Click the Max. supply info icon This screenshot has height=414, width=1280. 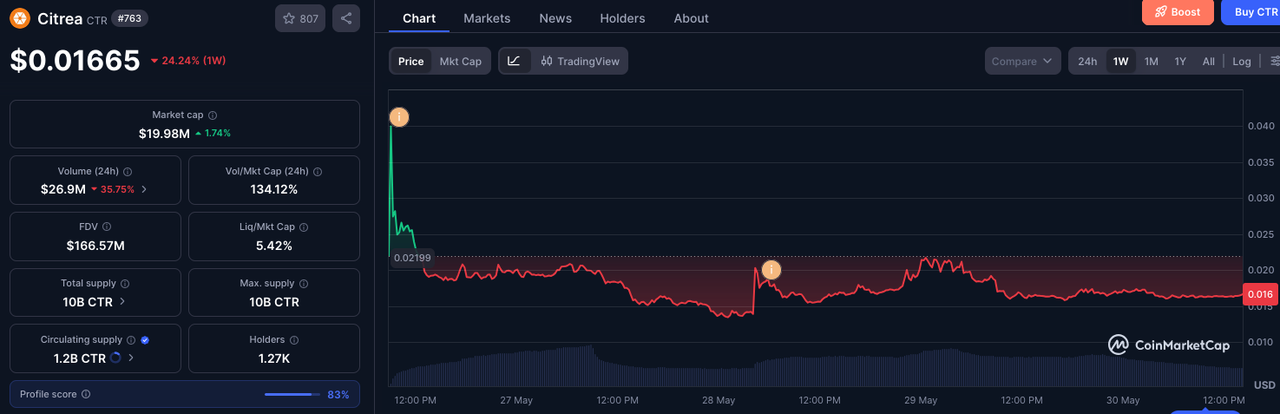(304, 283)
